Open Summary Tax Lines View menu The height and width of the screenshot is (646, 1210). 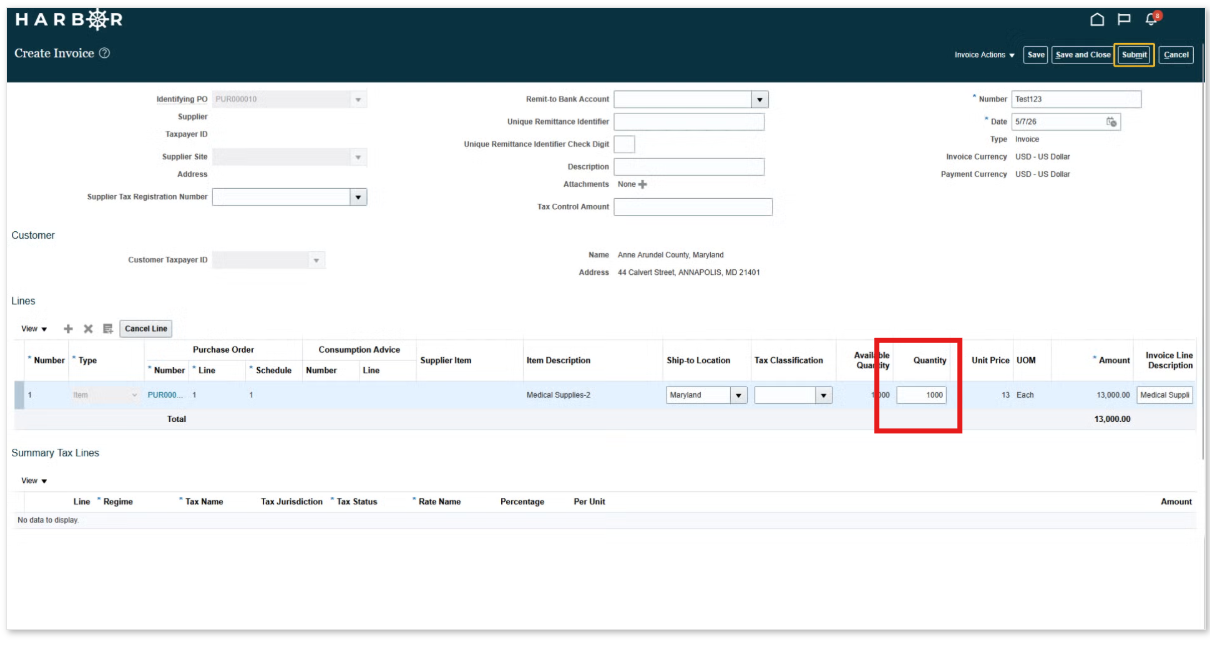coord(34,481)
